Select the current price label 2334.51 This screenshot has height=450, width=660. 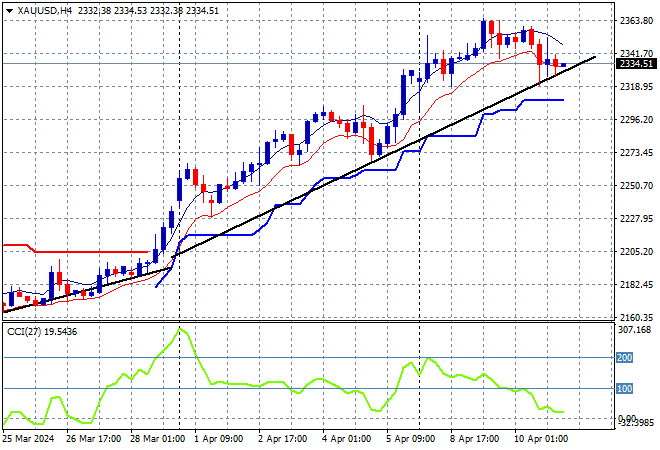coord(636,64)
